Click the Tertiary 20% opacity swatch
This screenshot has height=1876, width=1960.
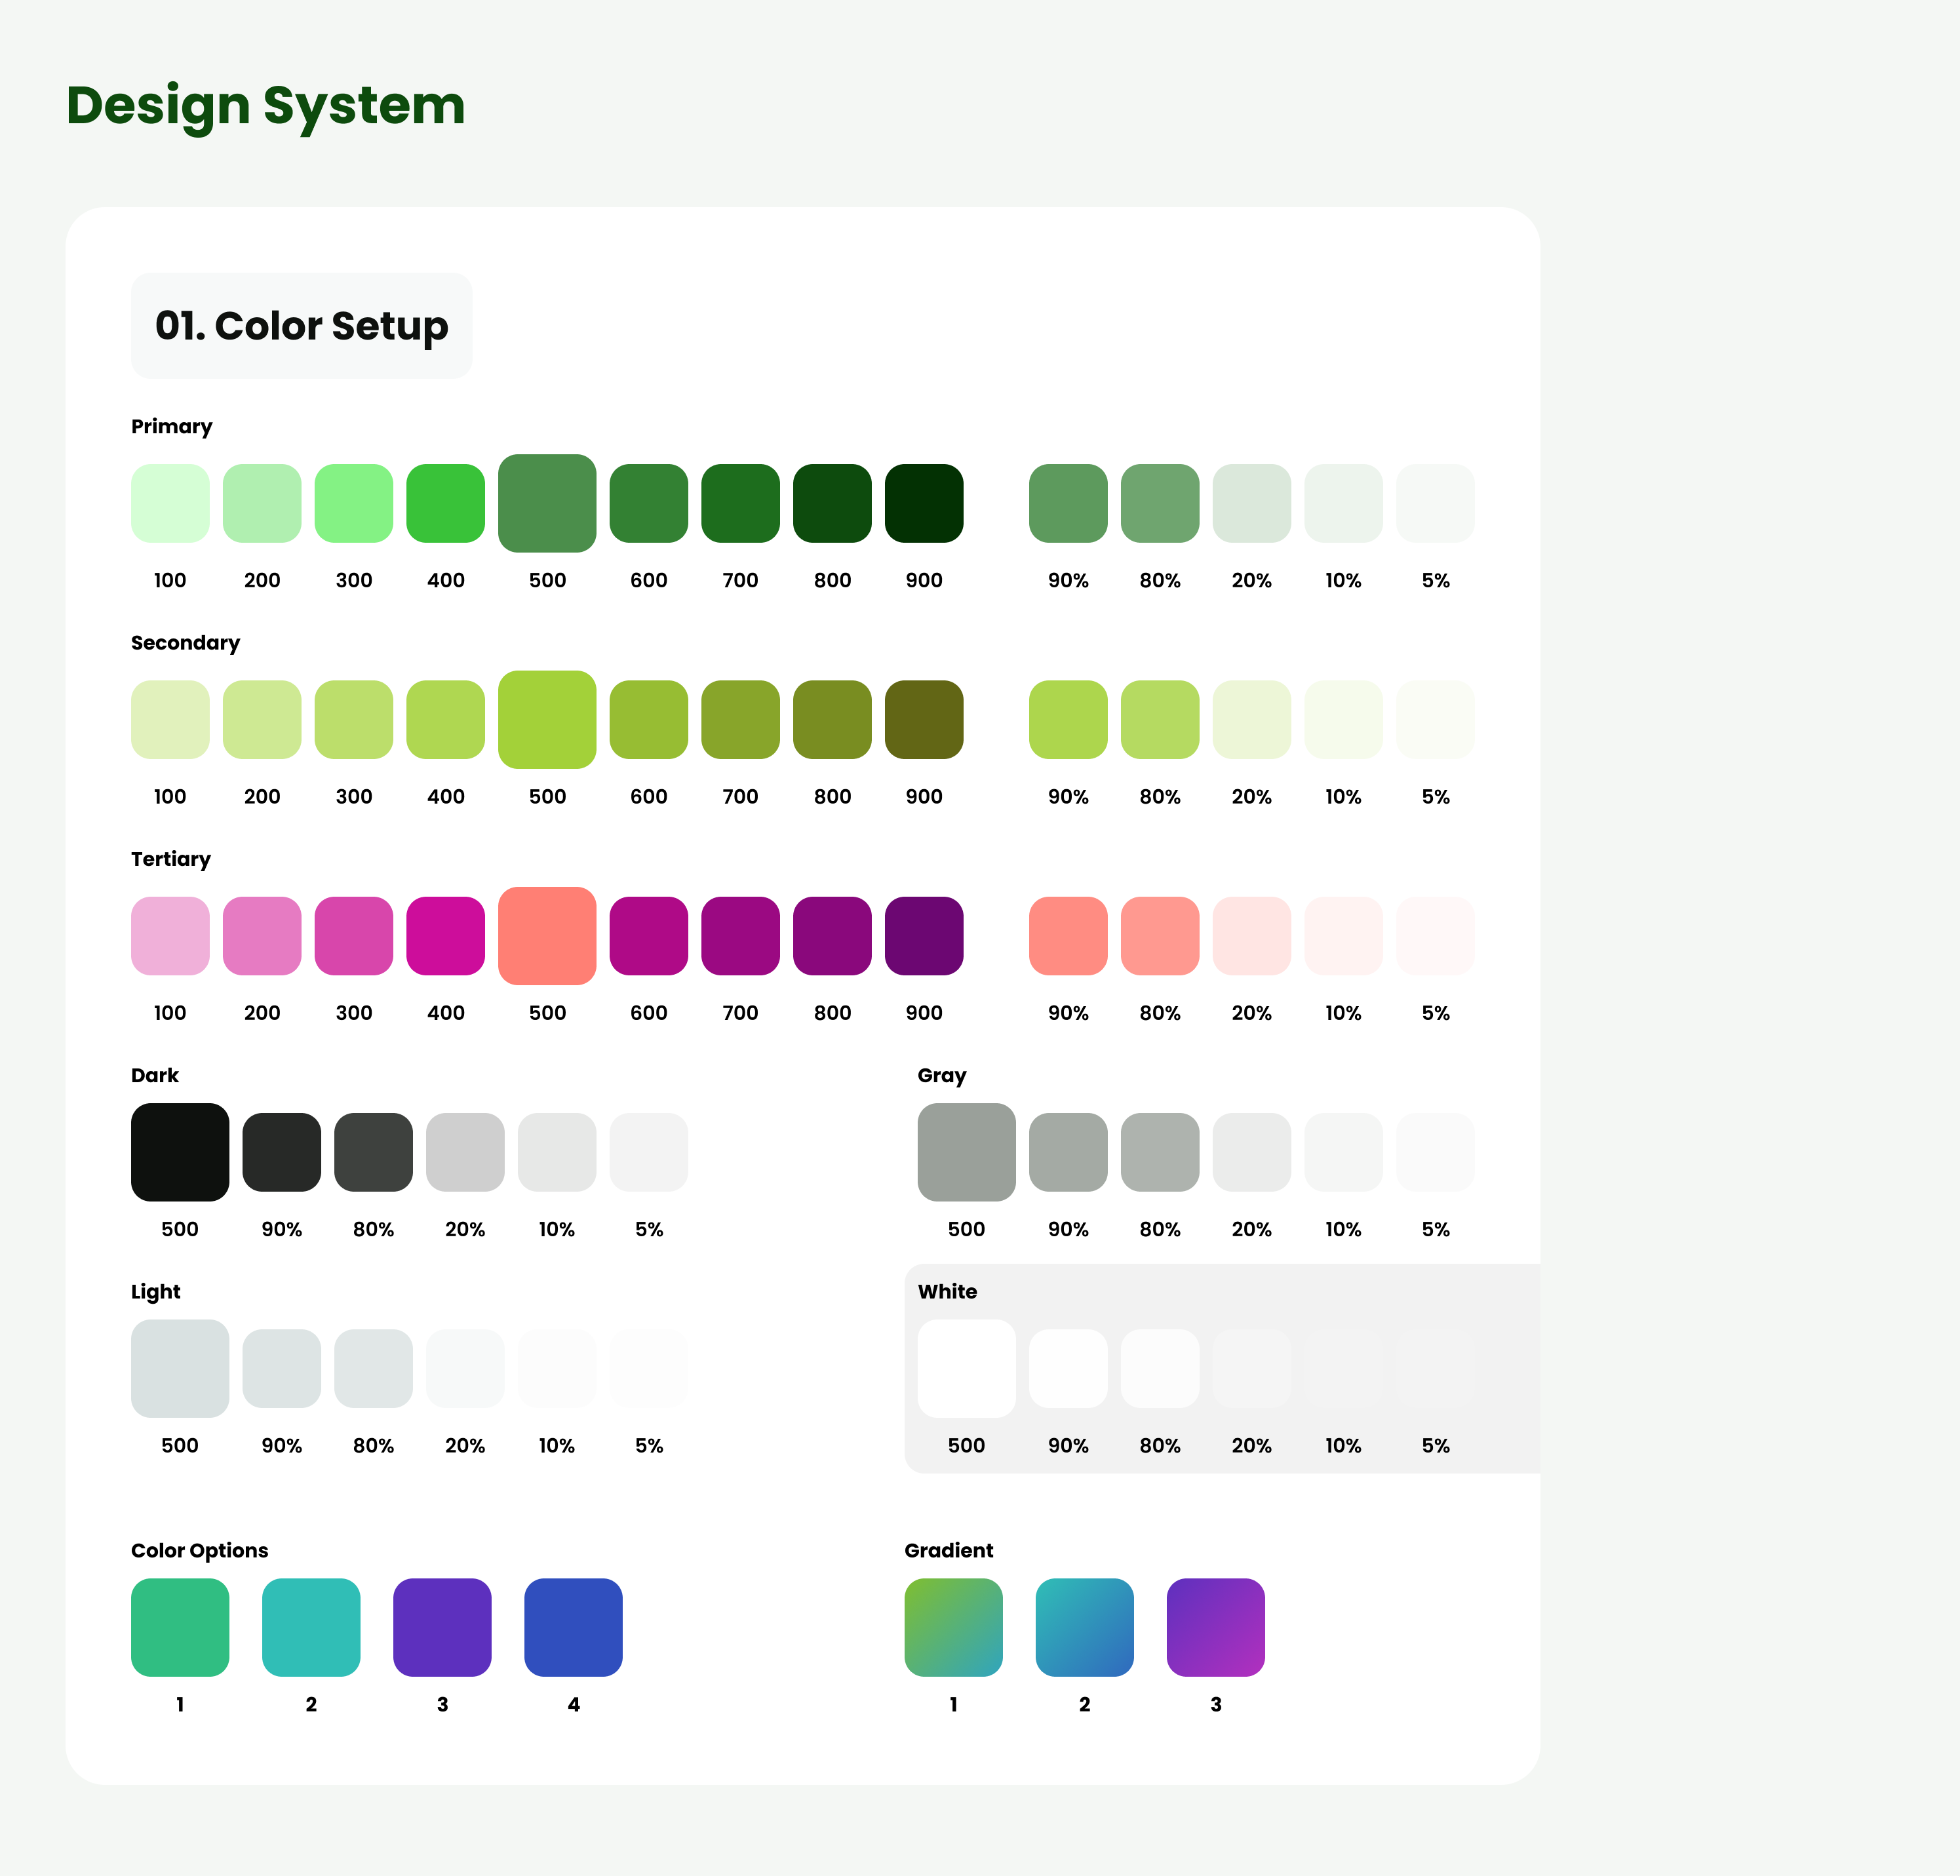(x=1252, y=936)
